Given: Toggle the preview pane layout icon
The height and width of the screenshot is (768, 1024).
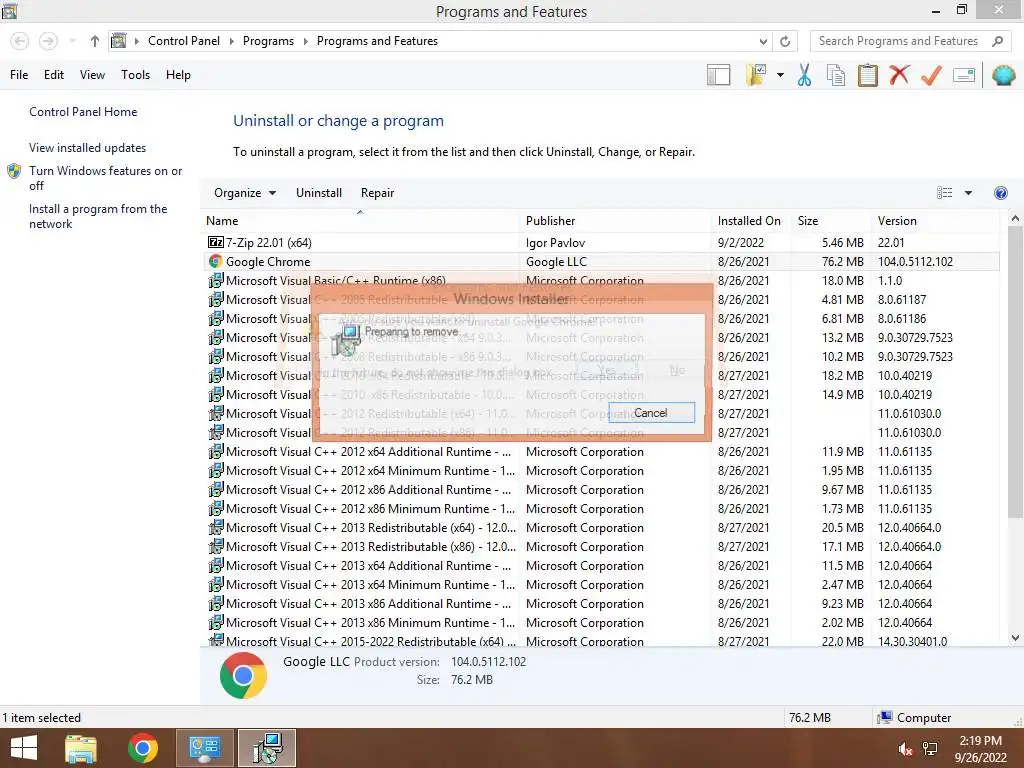Looking at the screenshot, I should pyautogui.click(x=718, y=75).
